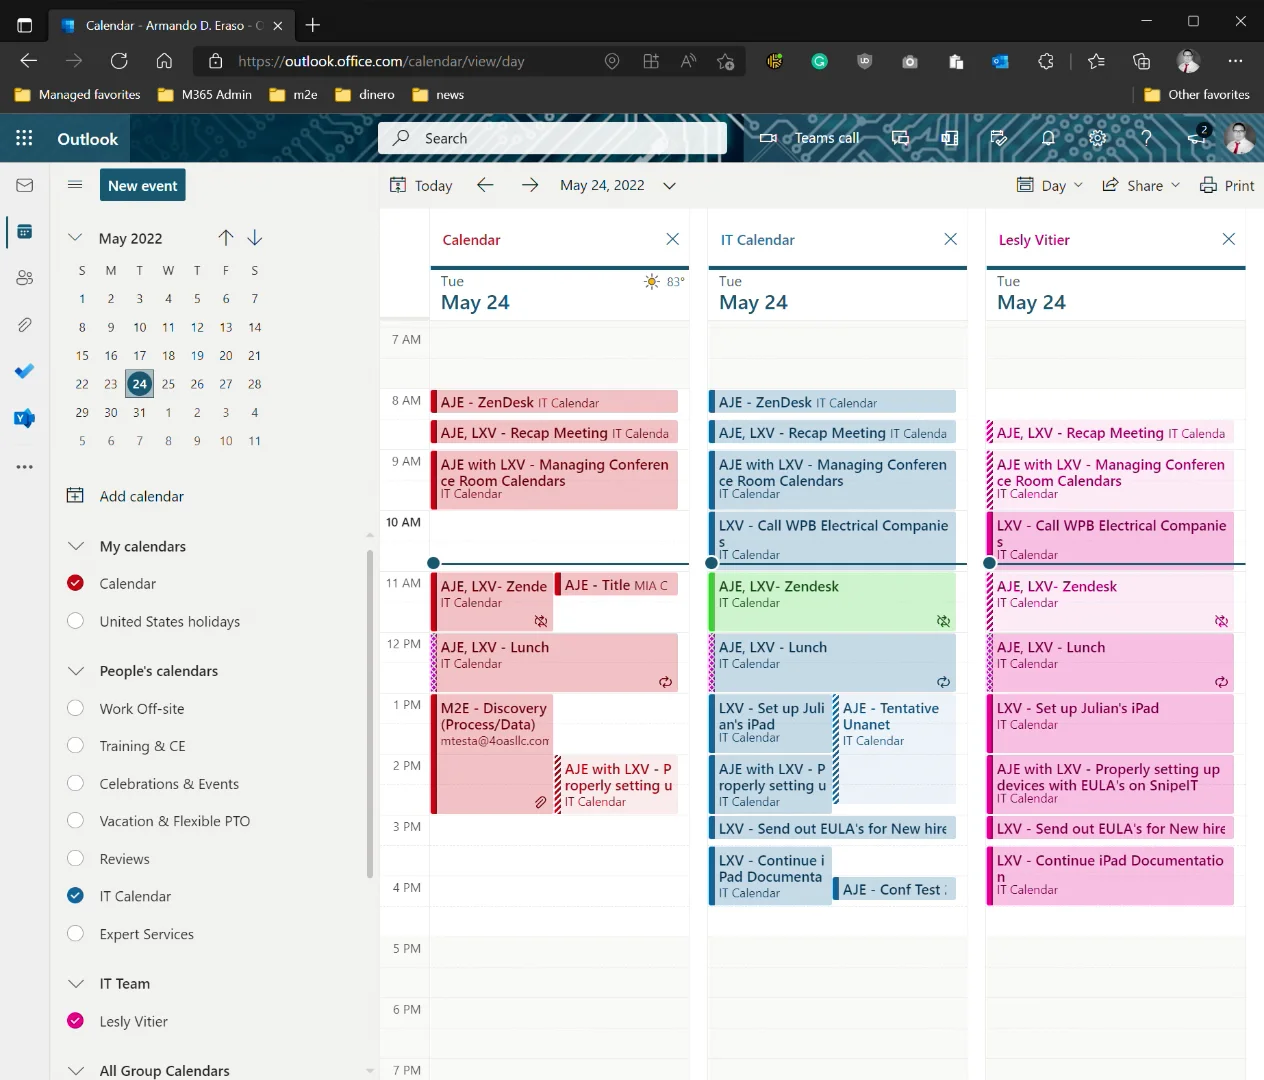The width and height of the screenshot is (1264, 1080).
Task: Open the date picker dropdown chevron
Action: (669, 185)
